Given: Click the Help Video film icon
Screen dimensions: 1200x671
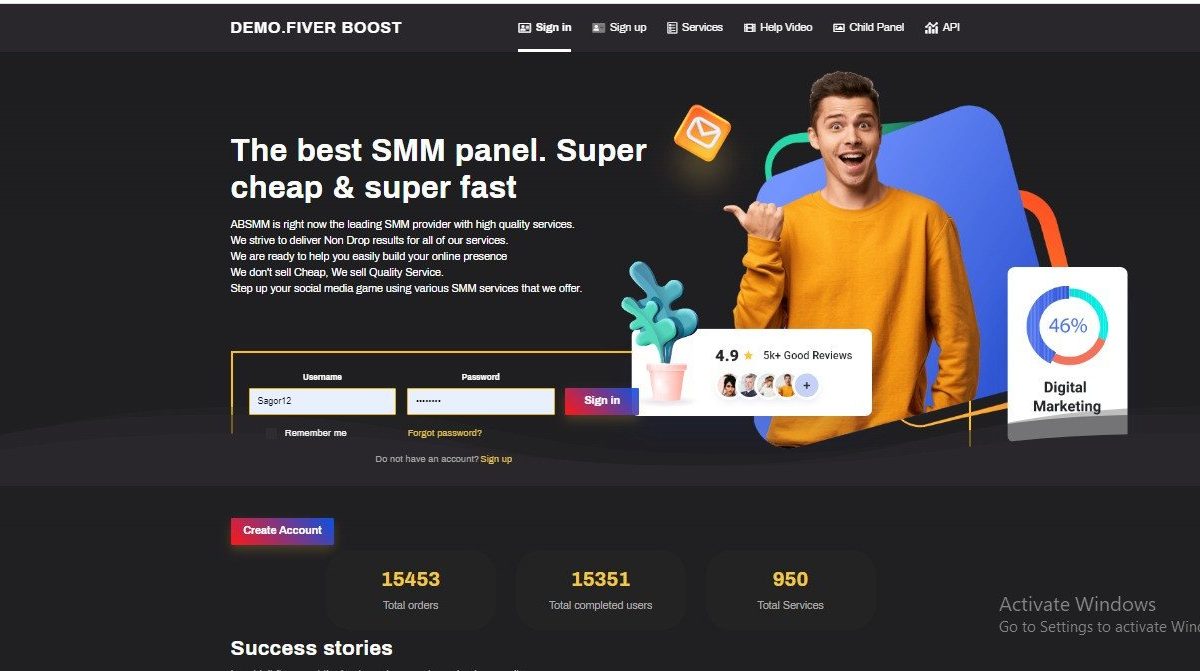Looking at the screenshot, I should tap(750, 28).
